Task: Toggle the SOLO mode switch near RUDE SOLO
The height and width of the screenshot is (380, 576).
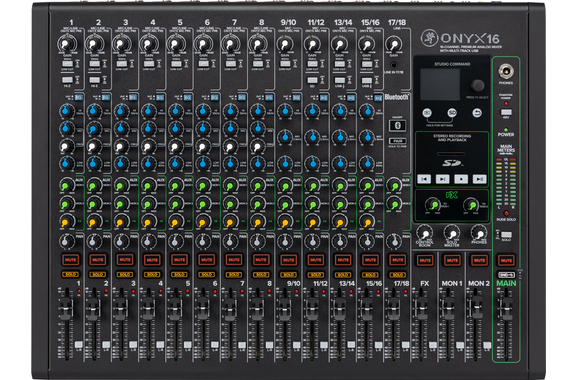Action: 506,235
